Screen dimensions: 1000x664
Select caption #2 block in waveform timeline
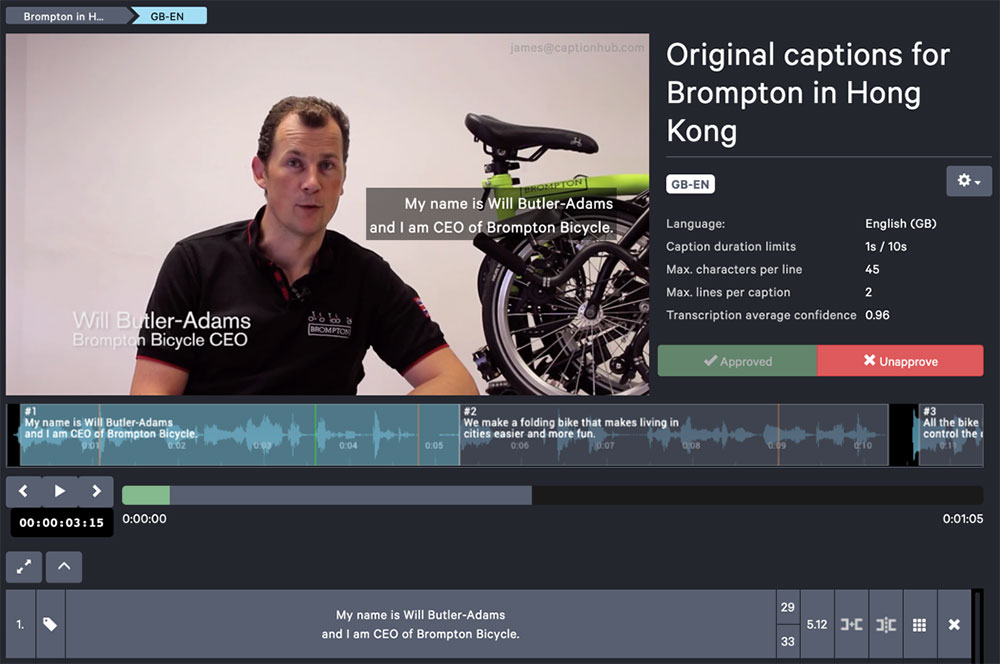[673, 434]
